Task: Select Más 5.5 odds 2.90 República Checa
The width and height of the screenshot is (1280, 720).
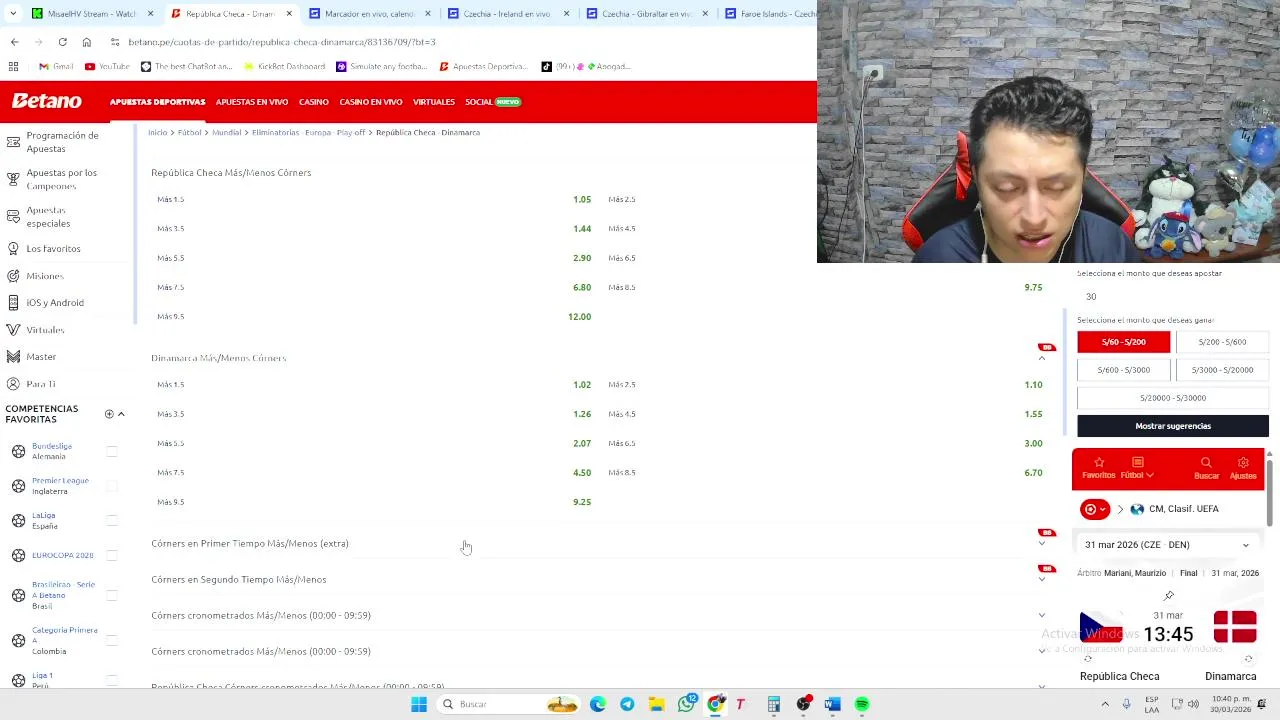Action: [x=581, y=258]
